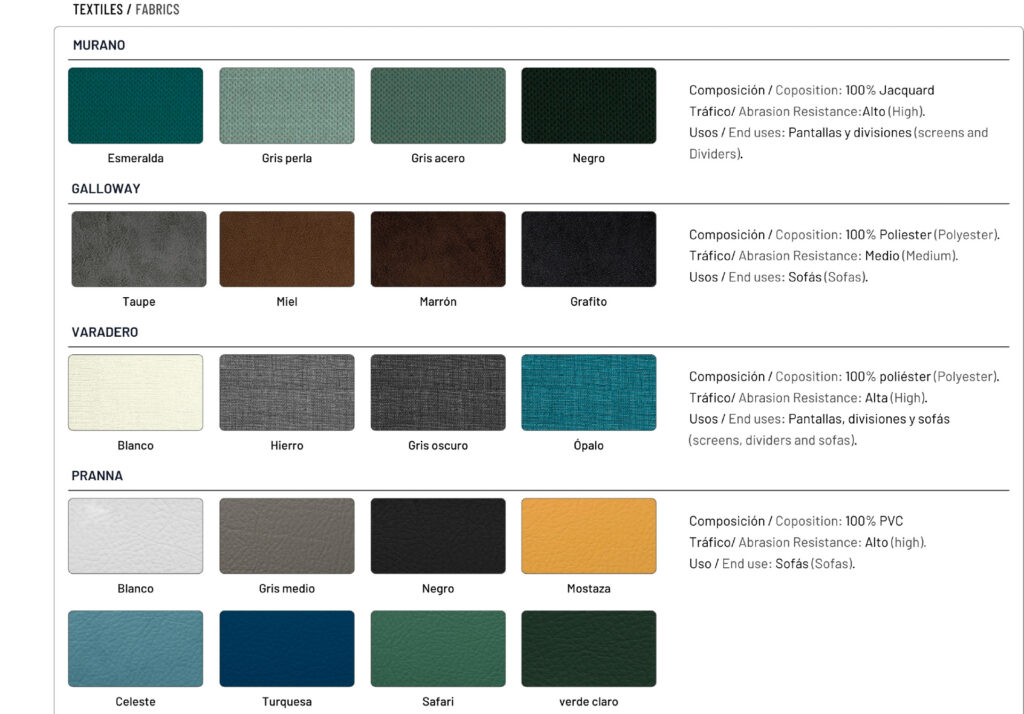Select the Safari green swatch
Image resolution: width=1024 pixels, height=714 pixels.
pos(437,648)
